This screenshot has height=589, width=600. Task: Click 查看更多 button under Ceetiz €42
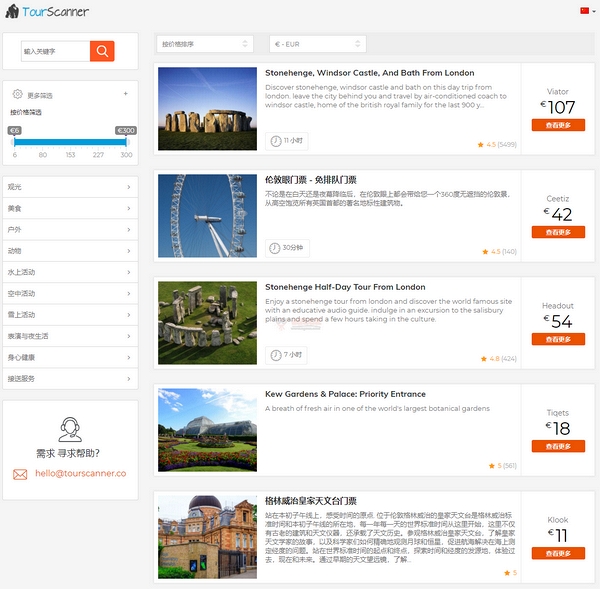[558, 232]
